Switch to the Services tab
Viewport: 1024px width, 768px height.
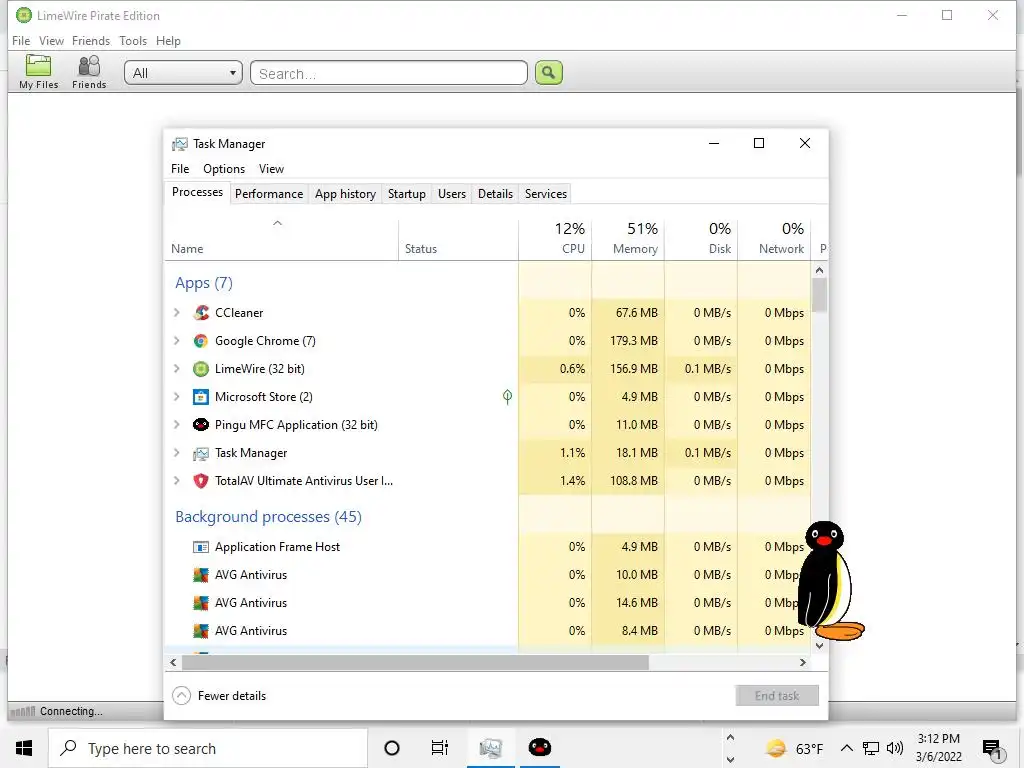click(x=546, y=194)
